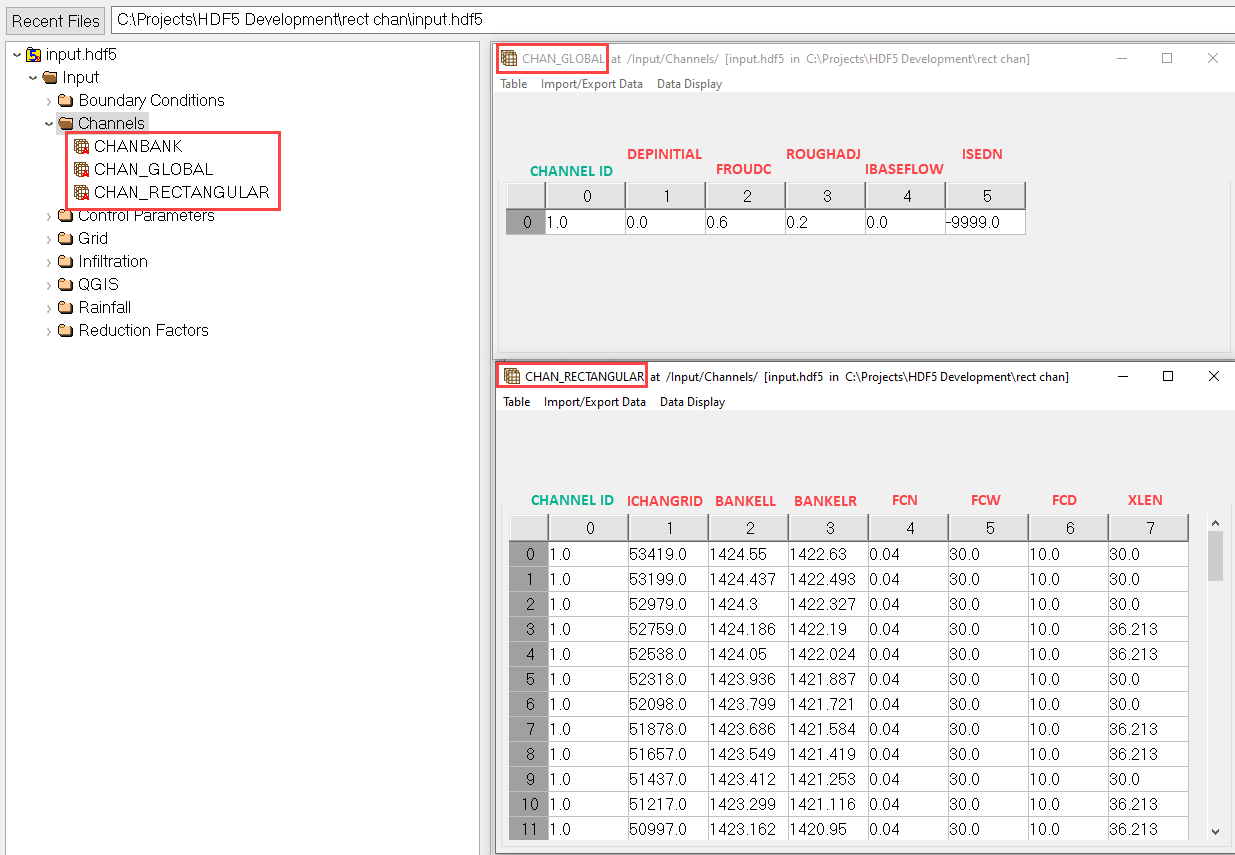This screenshot has height=855, width=1235.
Task: Select the Control Parameters tree item
Action: pos(146,216)
